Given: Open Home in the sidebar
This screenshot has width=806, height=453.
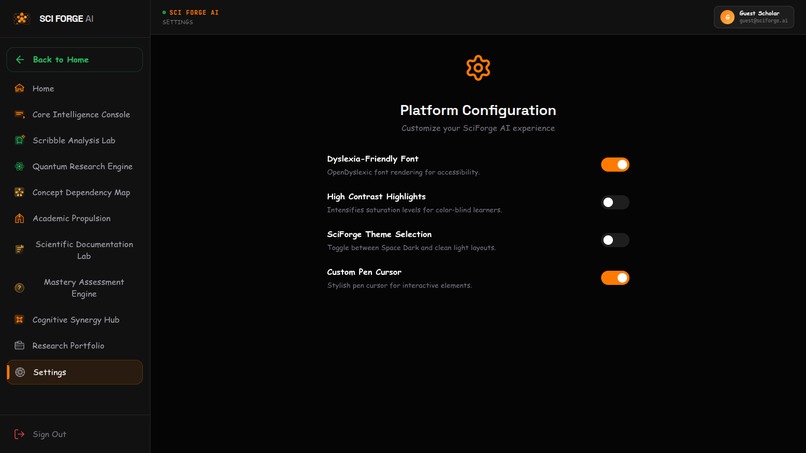Looking at the screenshot, I should (x=75, y=88).
